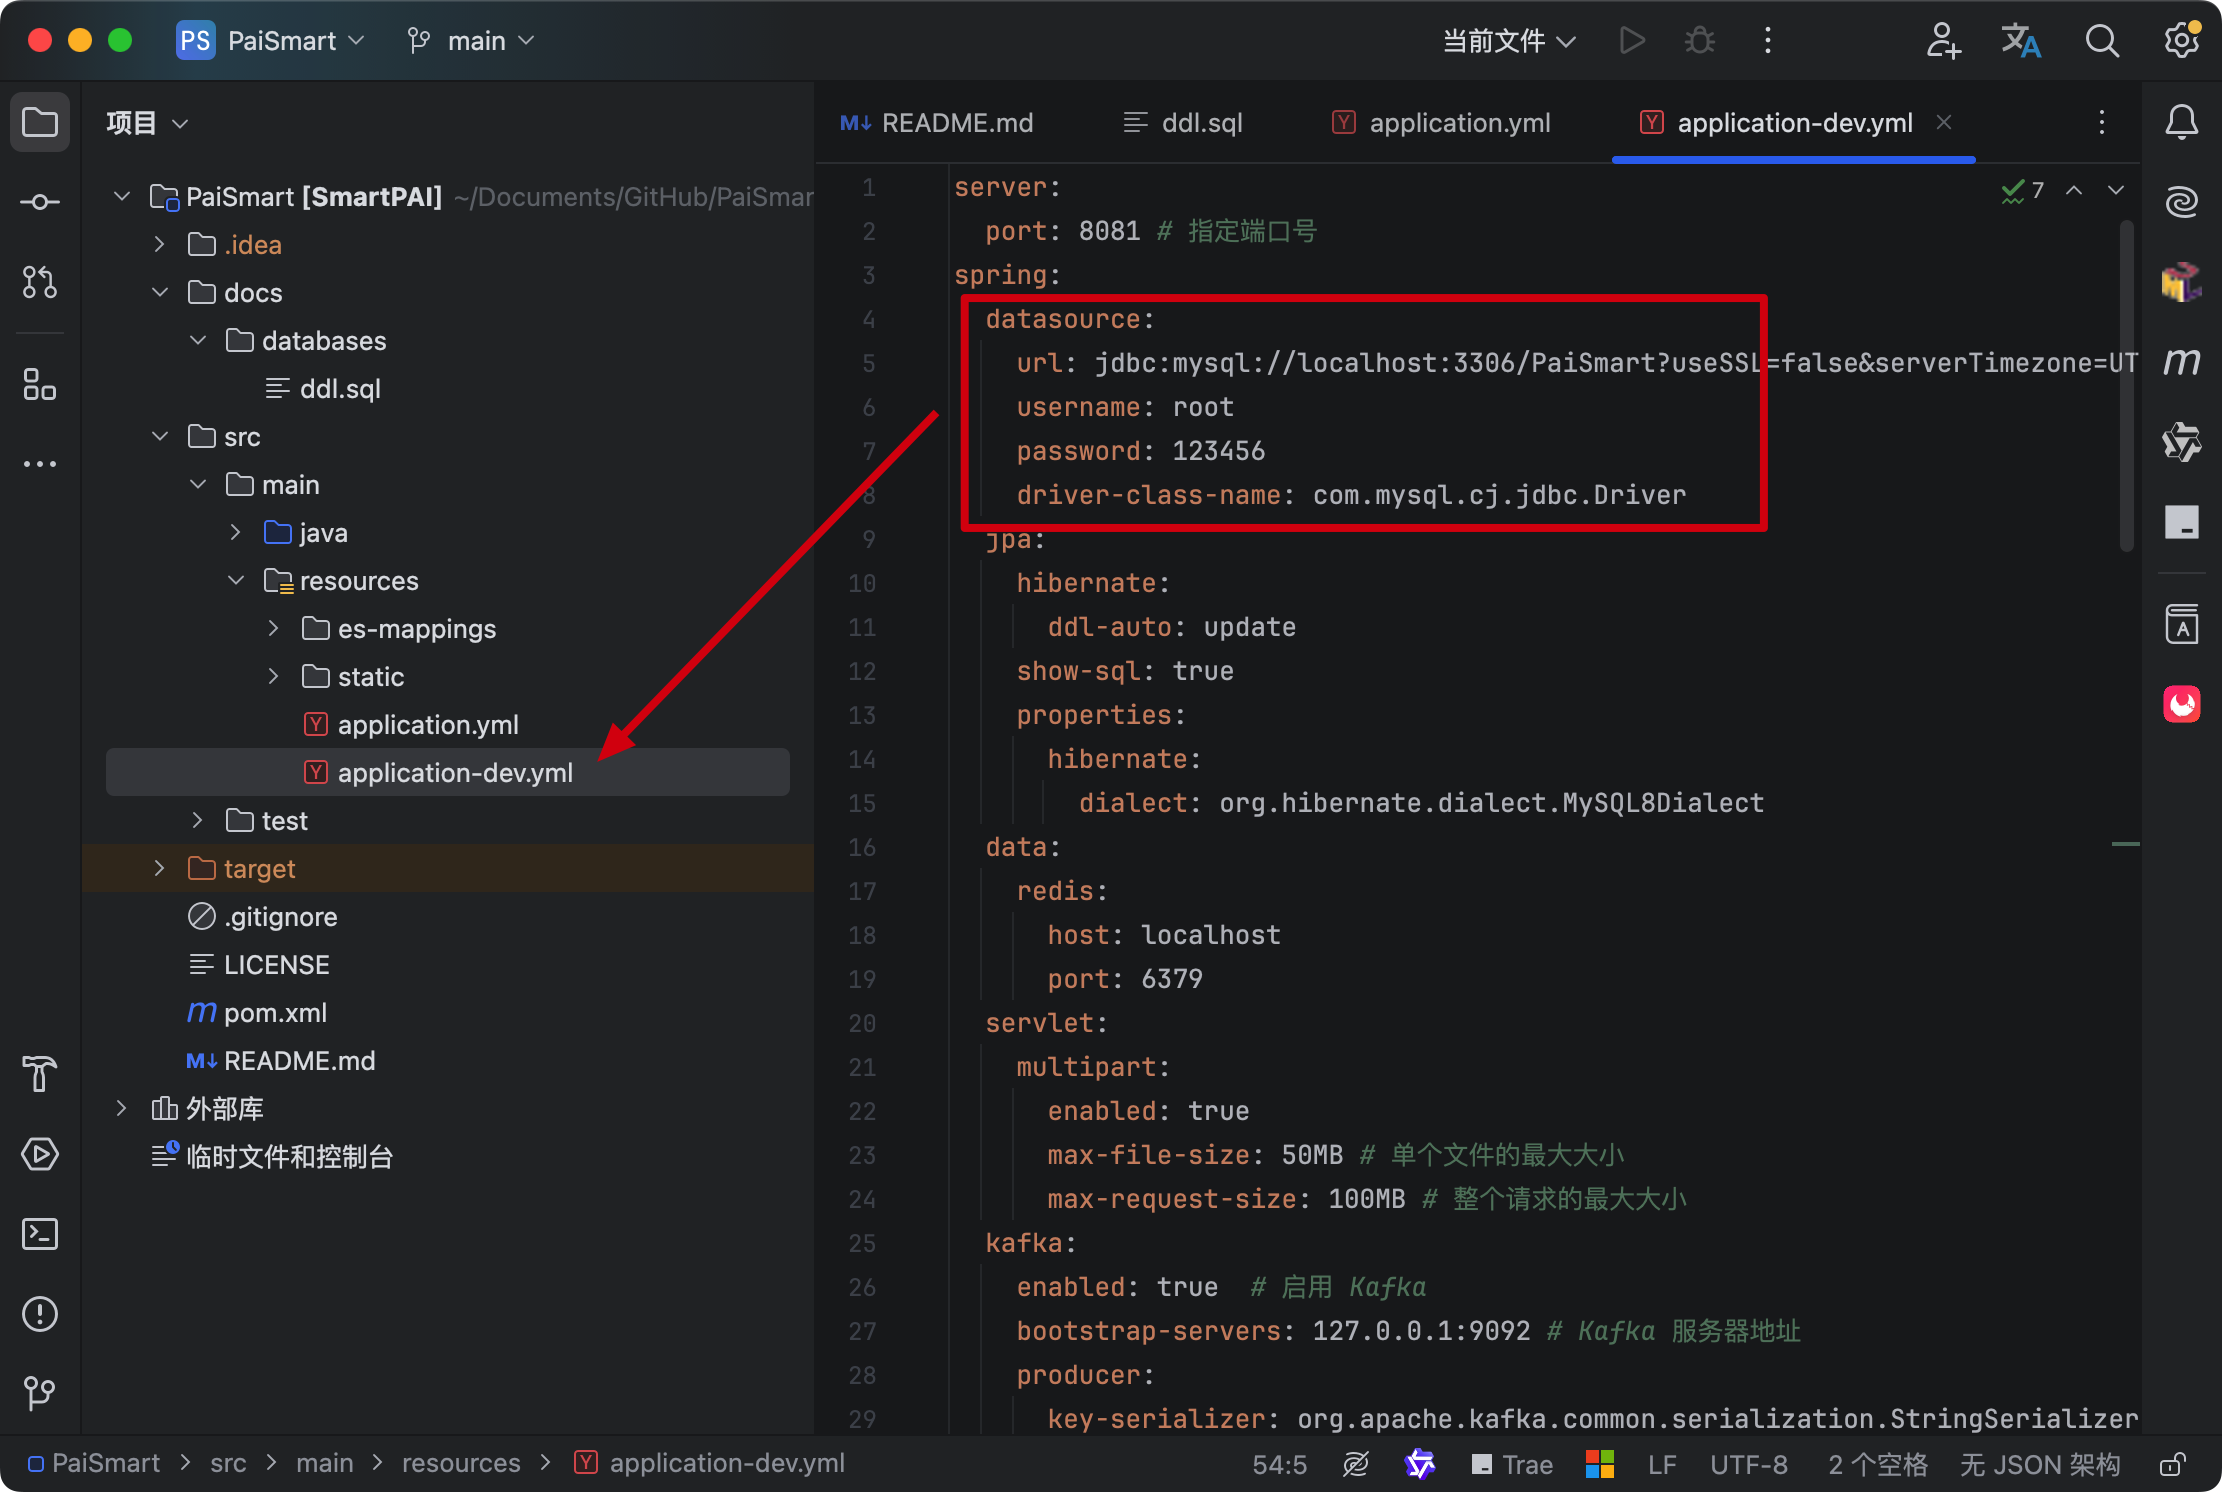The image size is (2222, 1492).
Task: Click the editor vertical scrollbar
Action: [2126, 387]
